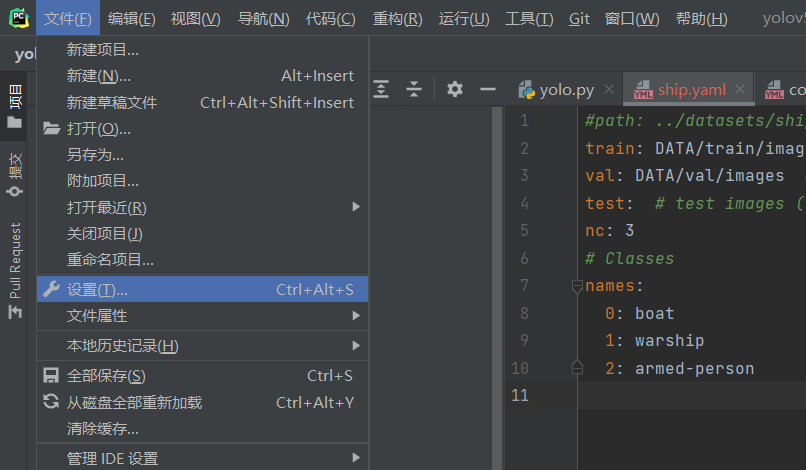Image resolution: width=806 pixels, height=470 pixels.
Task: Open the Git menu
Action: (579, 19)
